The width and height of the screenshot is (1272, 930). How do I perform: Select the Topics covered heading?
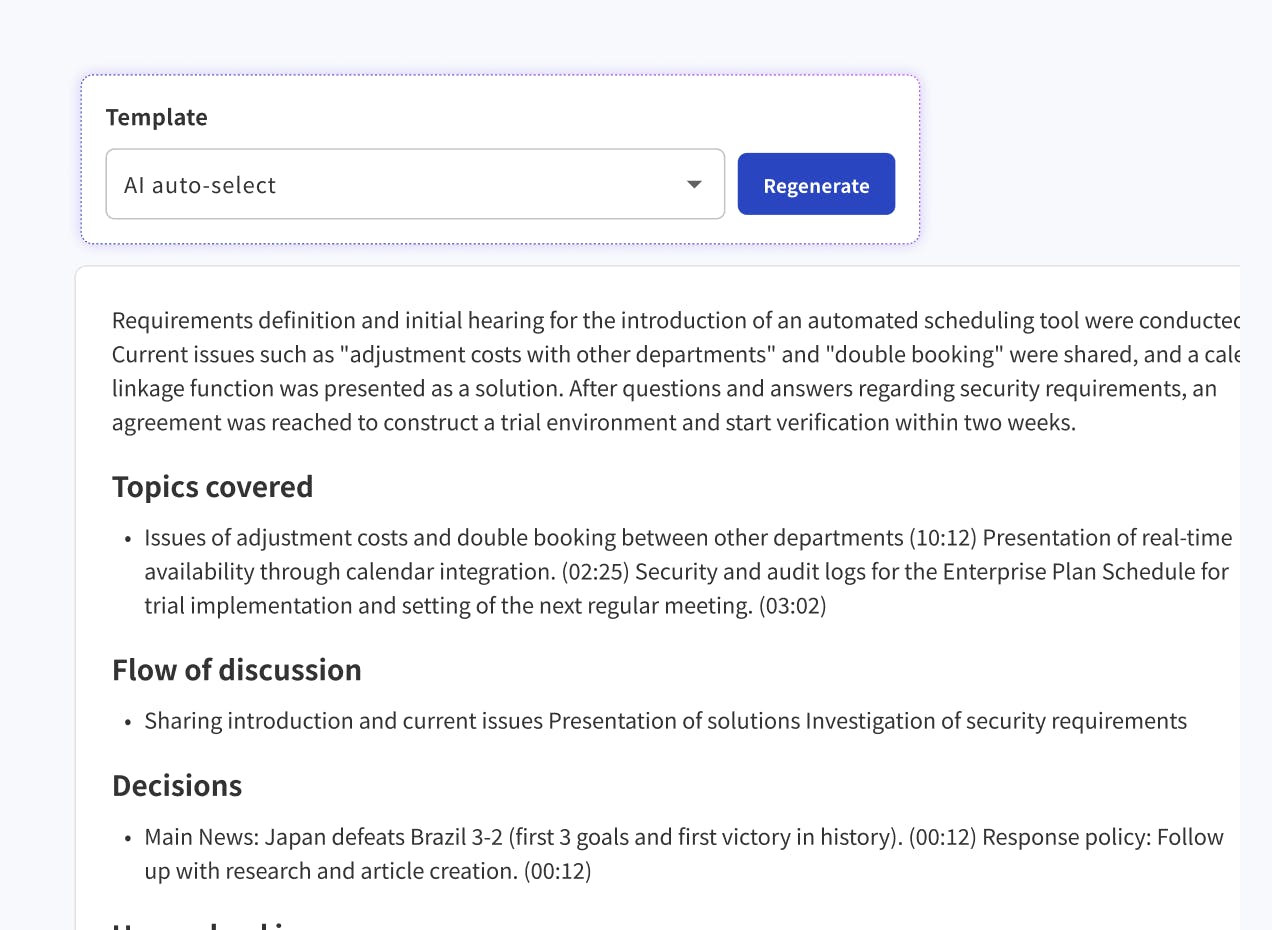coord(213,487)
